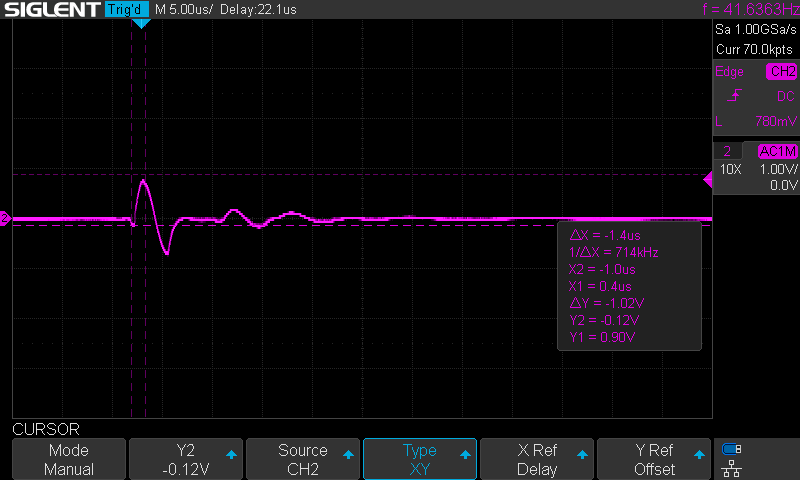Click the Edge trigger type label

[729, 71]
